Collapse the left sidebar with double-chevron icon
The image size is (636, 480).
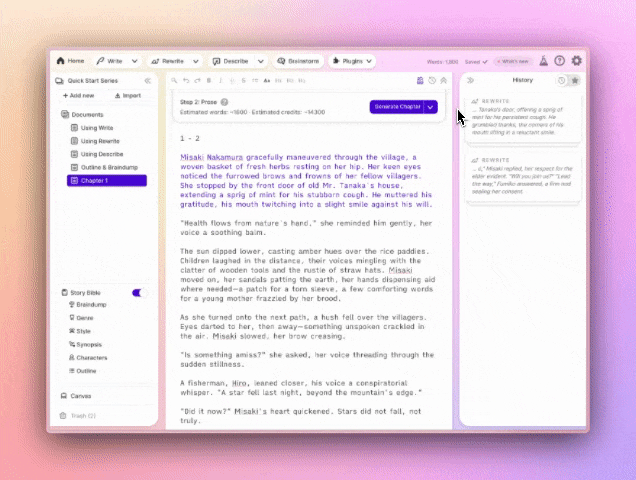tap(147, 80)
